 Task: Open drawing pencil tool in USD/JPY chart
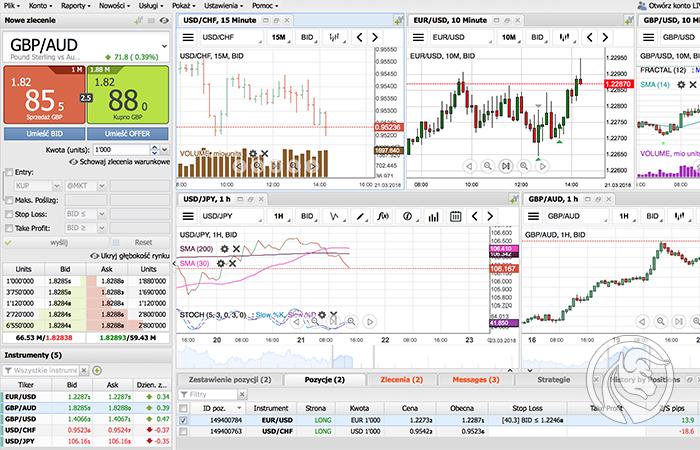359,217
